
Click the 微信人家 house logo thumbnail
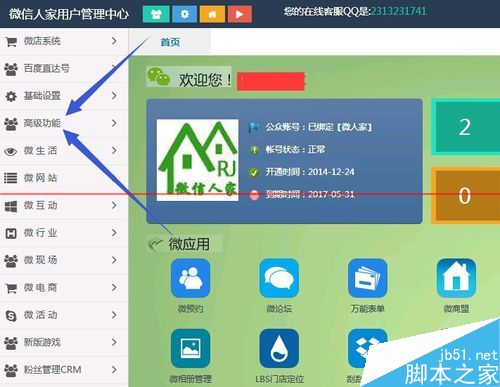point(198,160)
